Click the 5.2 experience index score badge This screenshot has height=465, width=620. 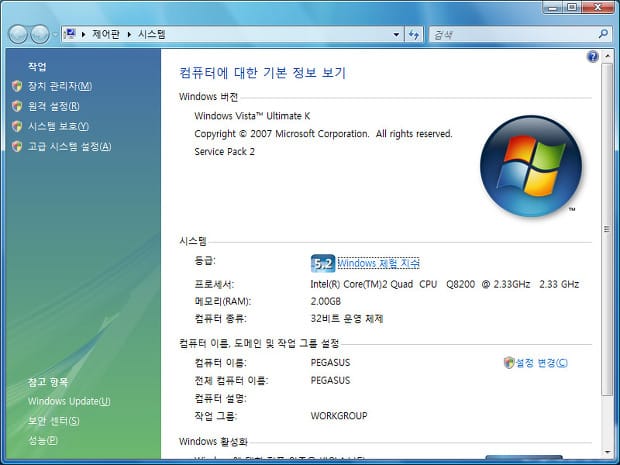coord(322,263)
